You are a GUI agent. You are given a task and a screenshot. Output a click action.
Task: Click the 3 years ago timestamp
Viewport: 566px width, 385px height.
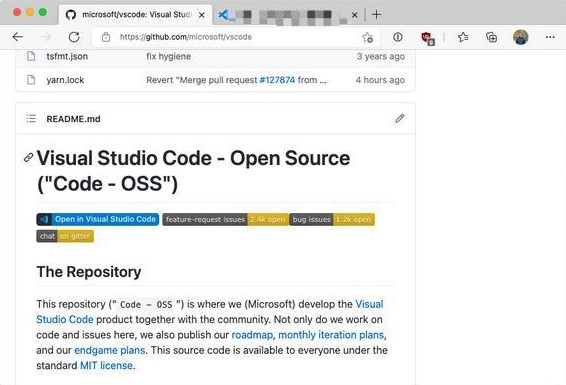[x=381, y=56]
